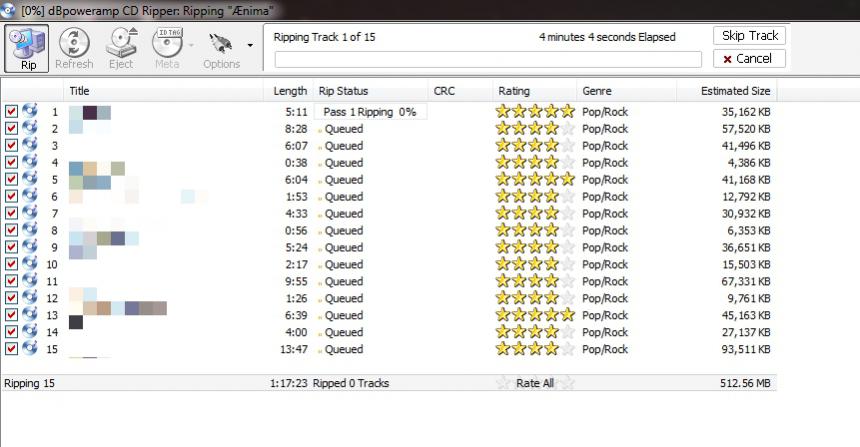
Task: Open the Genre cell of track 3
Action: 605,146
